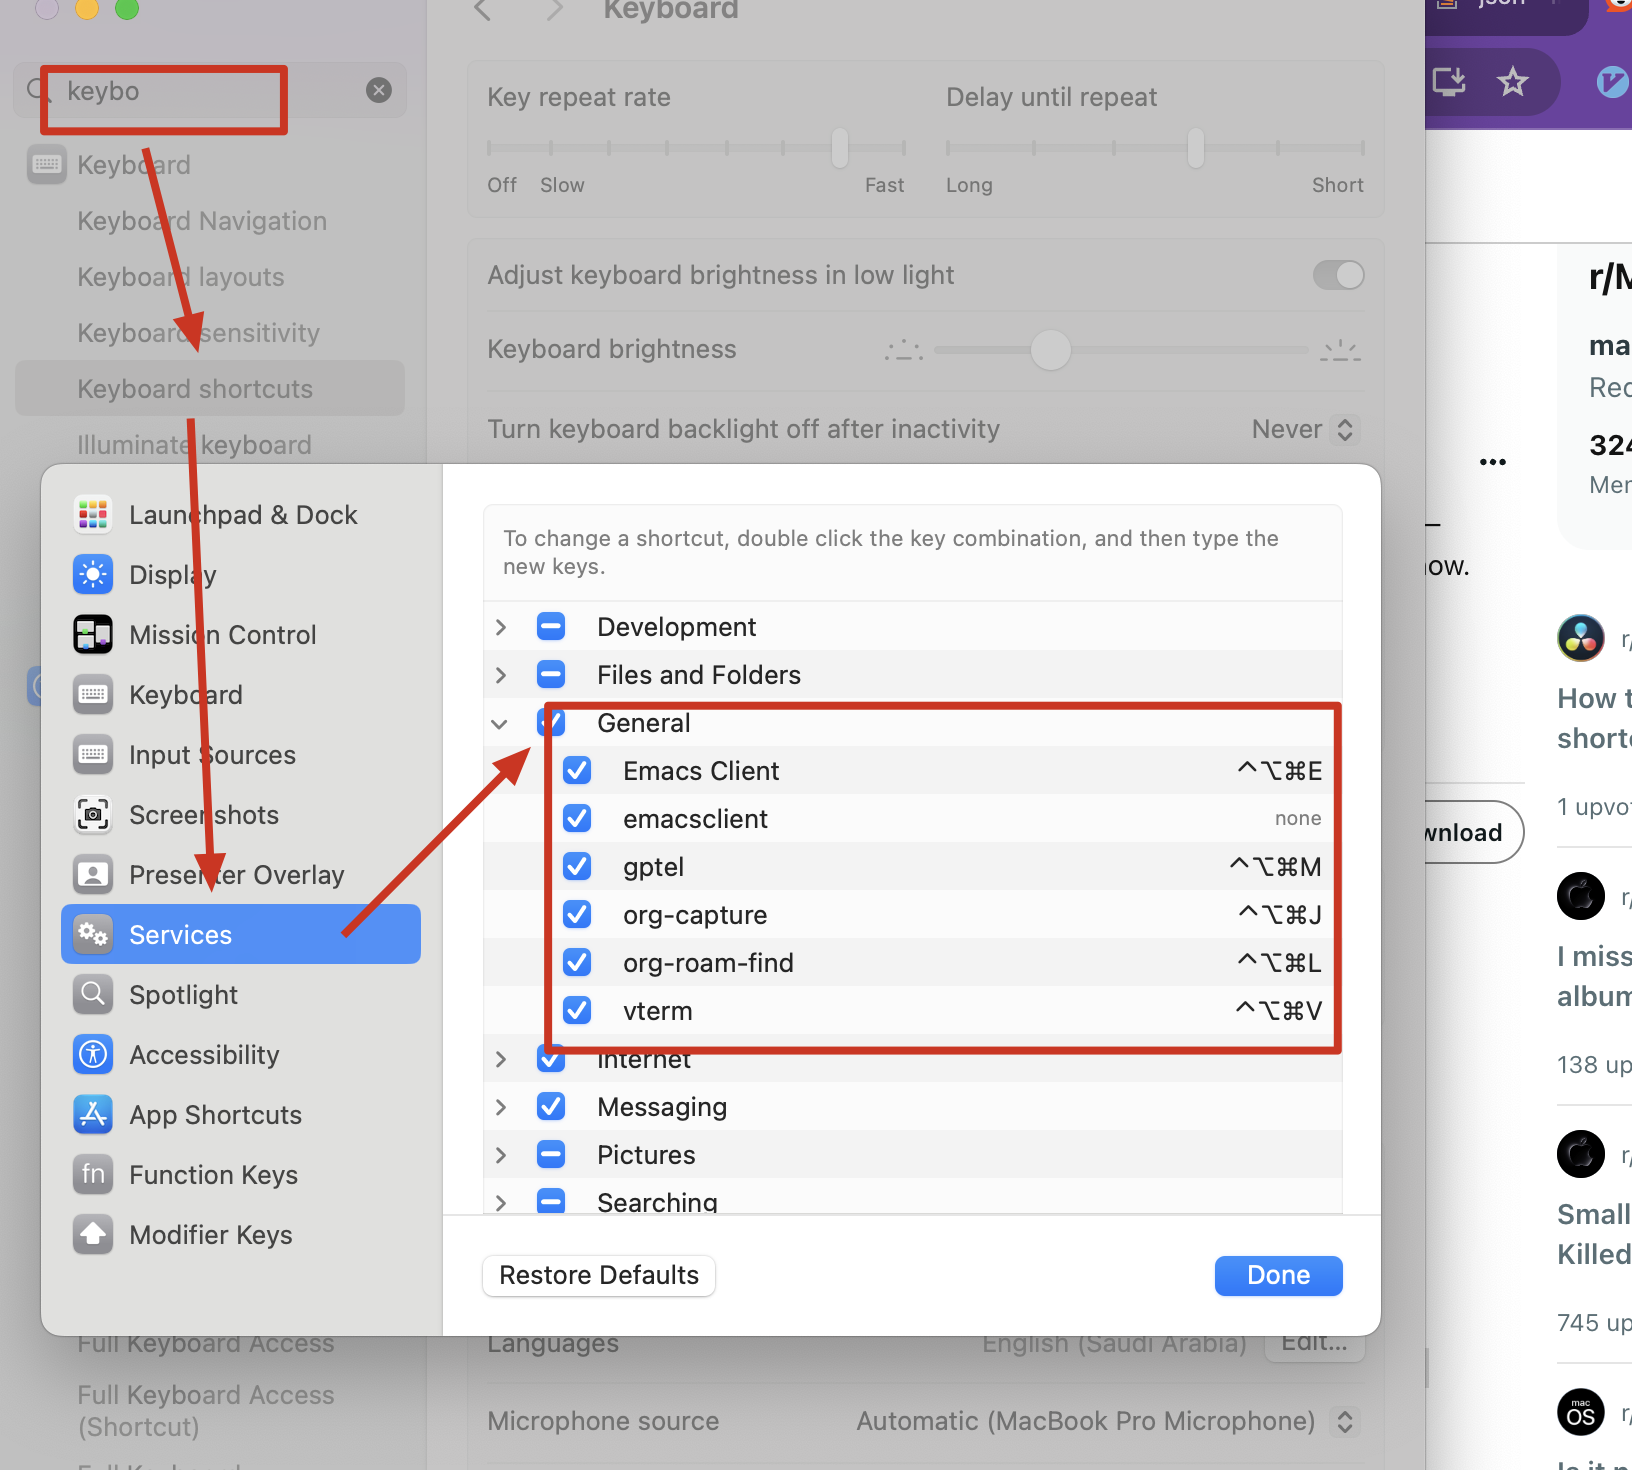This screenshot has height=1470, width=1632.
Task: Expand the Messaging services group
Action: tap(501, 1107)
